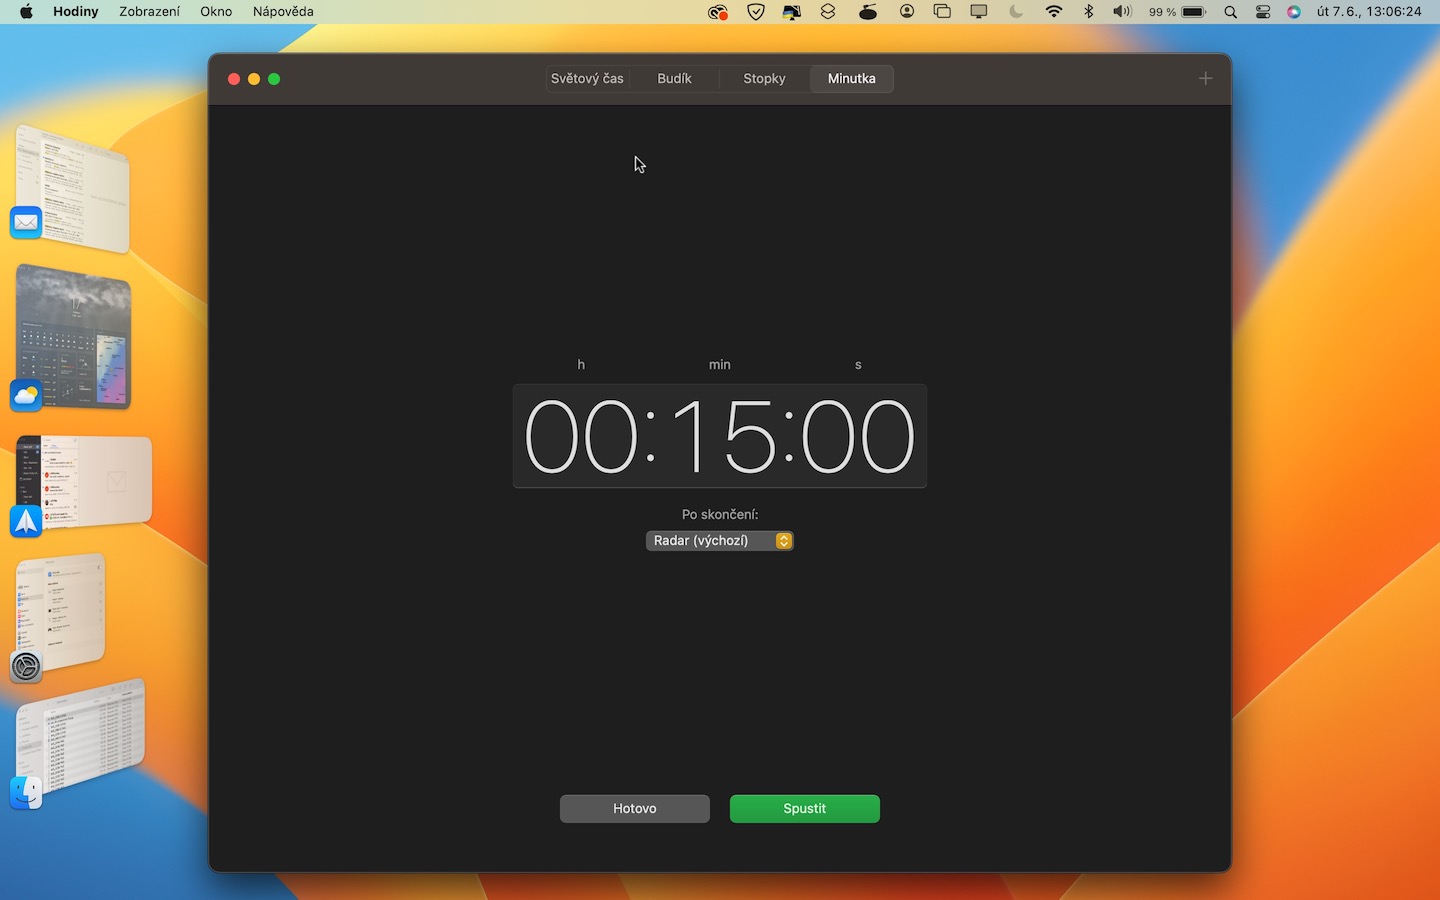Open the Wi-Fi menu
Image resolution: width=1440 pixels, height=900 pixels.
click(x=1054, y=12)
